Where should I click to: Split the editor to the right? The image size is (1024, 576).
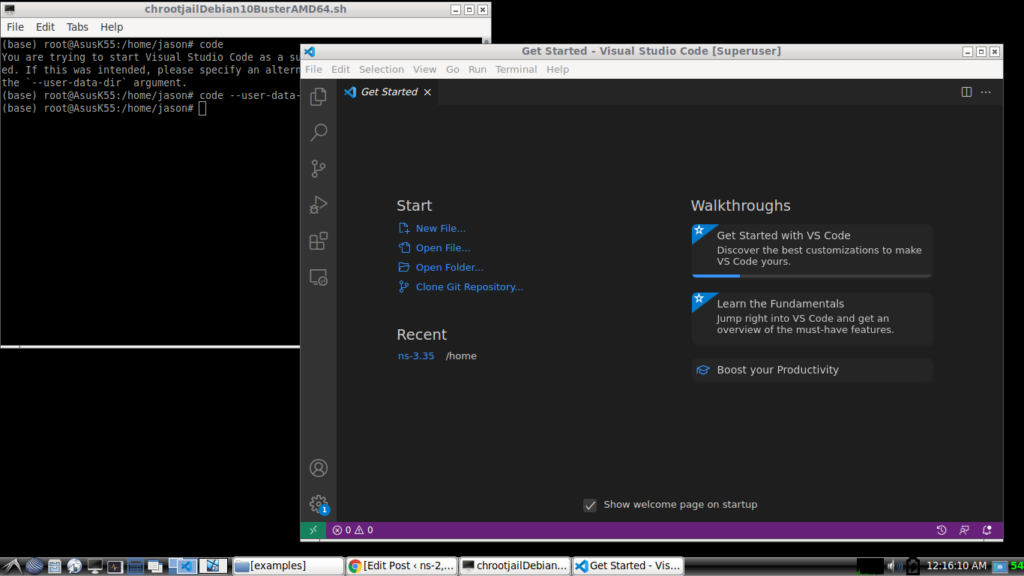966,92
